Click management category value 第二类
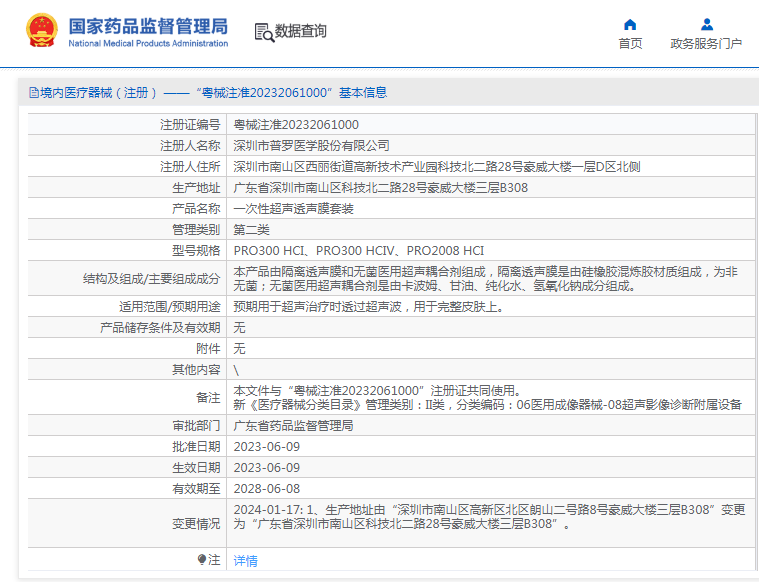759x582 pixels. click(x=252, y=230)
